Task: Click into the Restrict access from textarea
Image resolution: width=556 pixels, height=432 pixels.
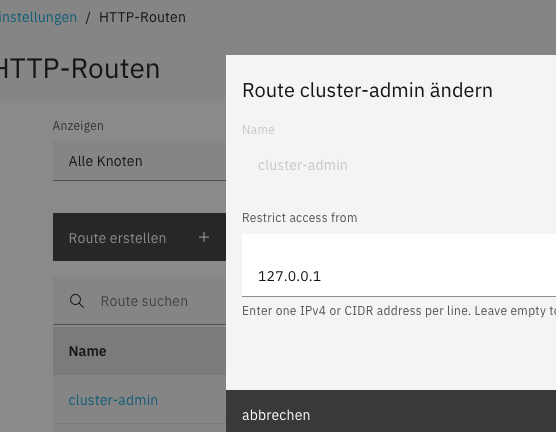Action: point(399,265)
